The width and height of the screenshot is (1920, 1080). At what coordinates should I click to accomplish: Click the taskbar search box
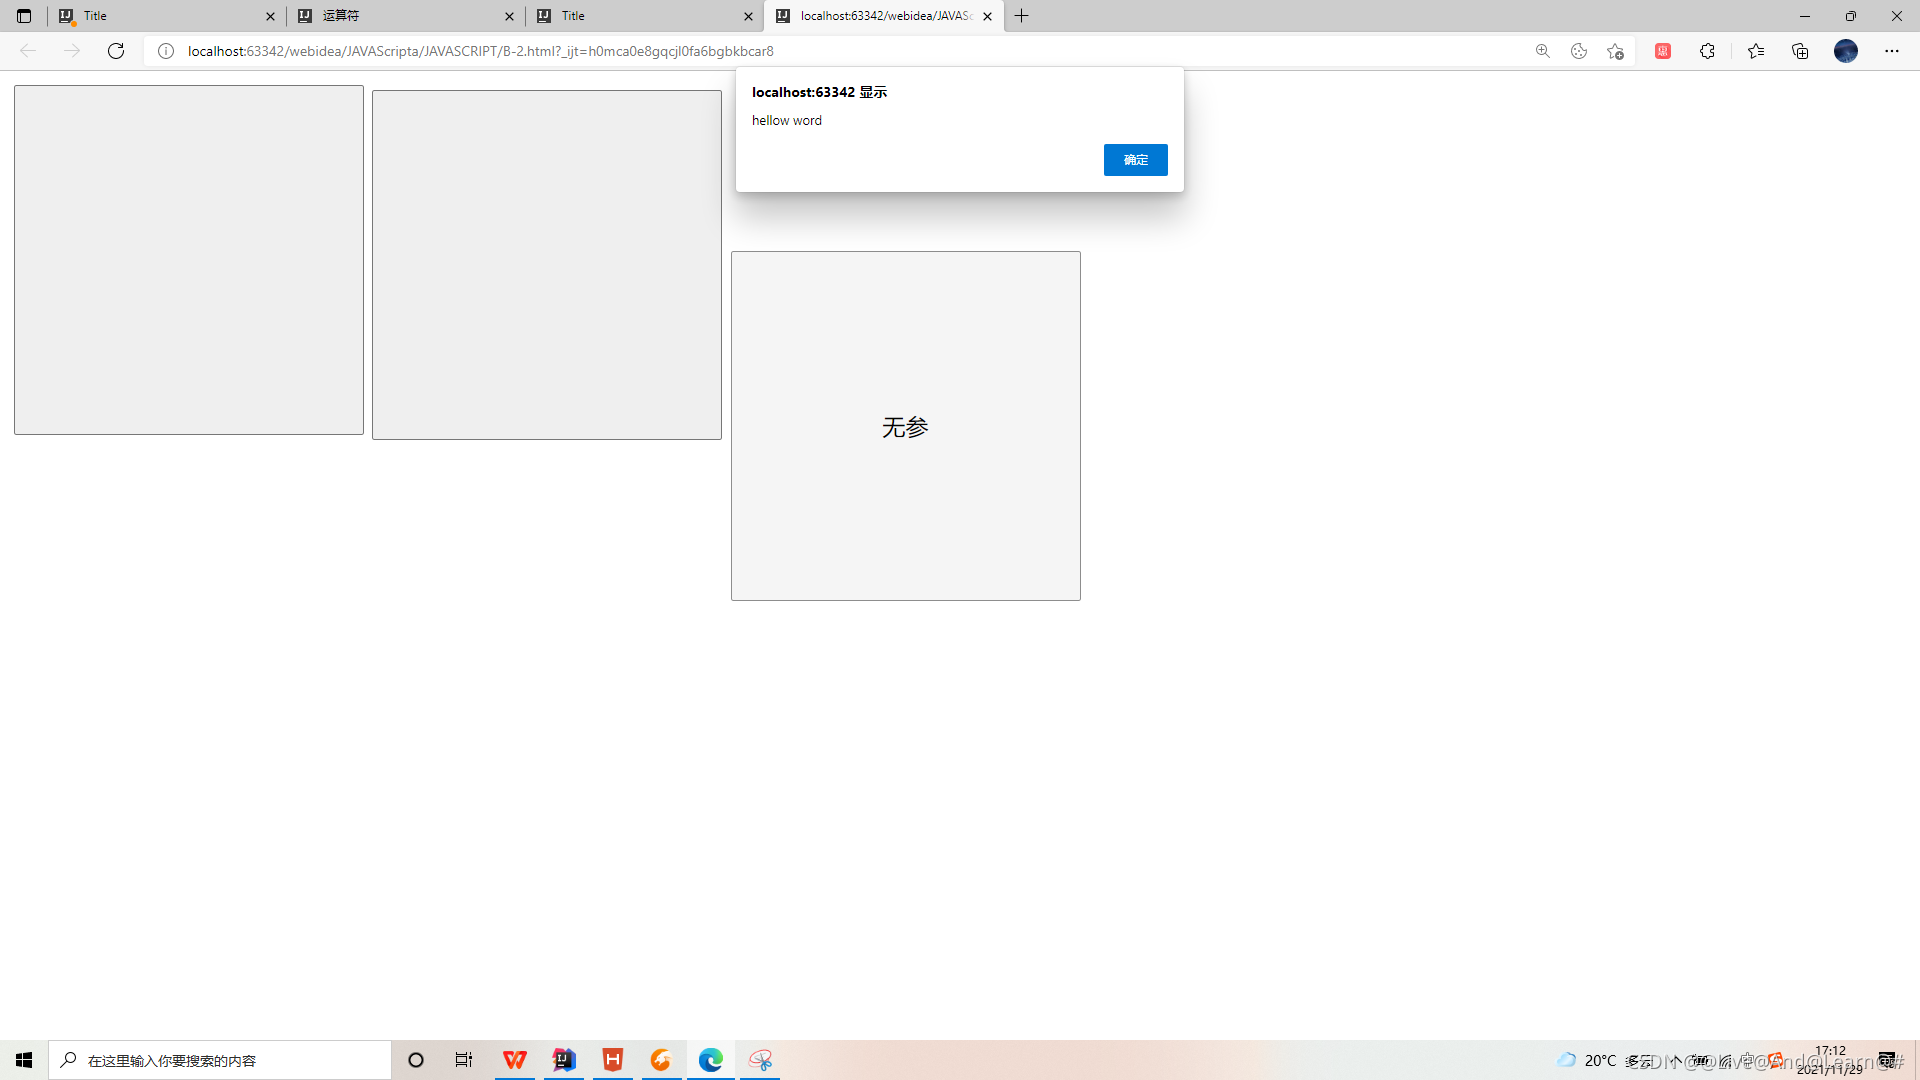point(220,1060)
